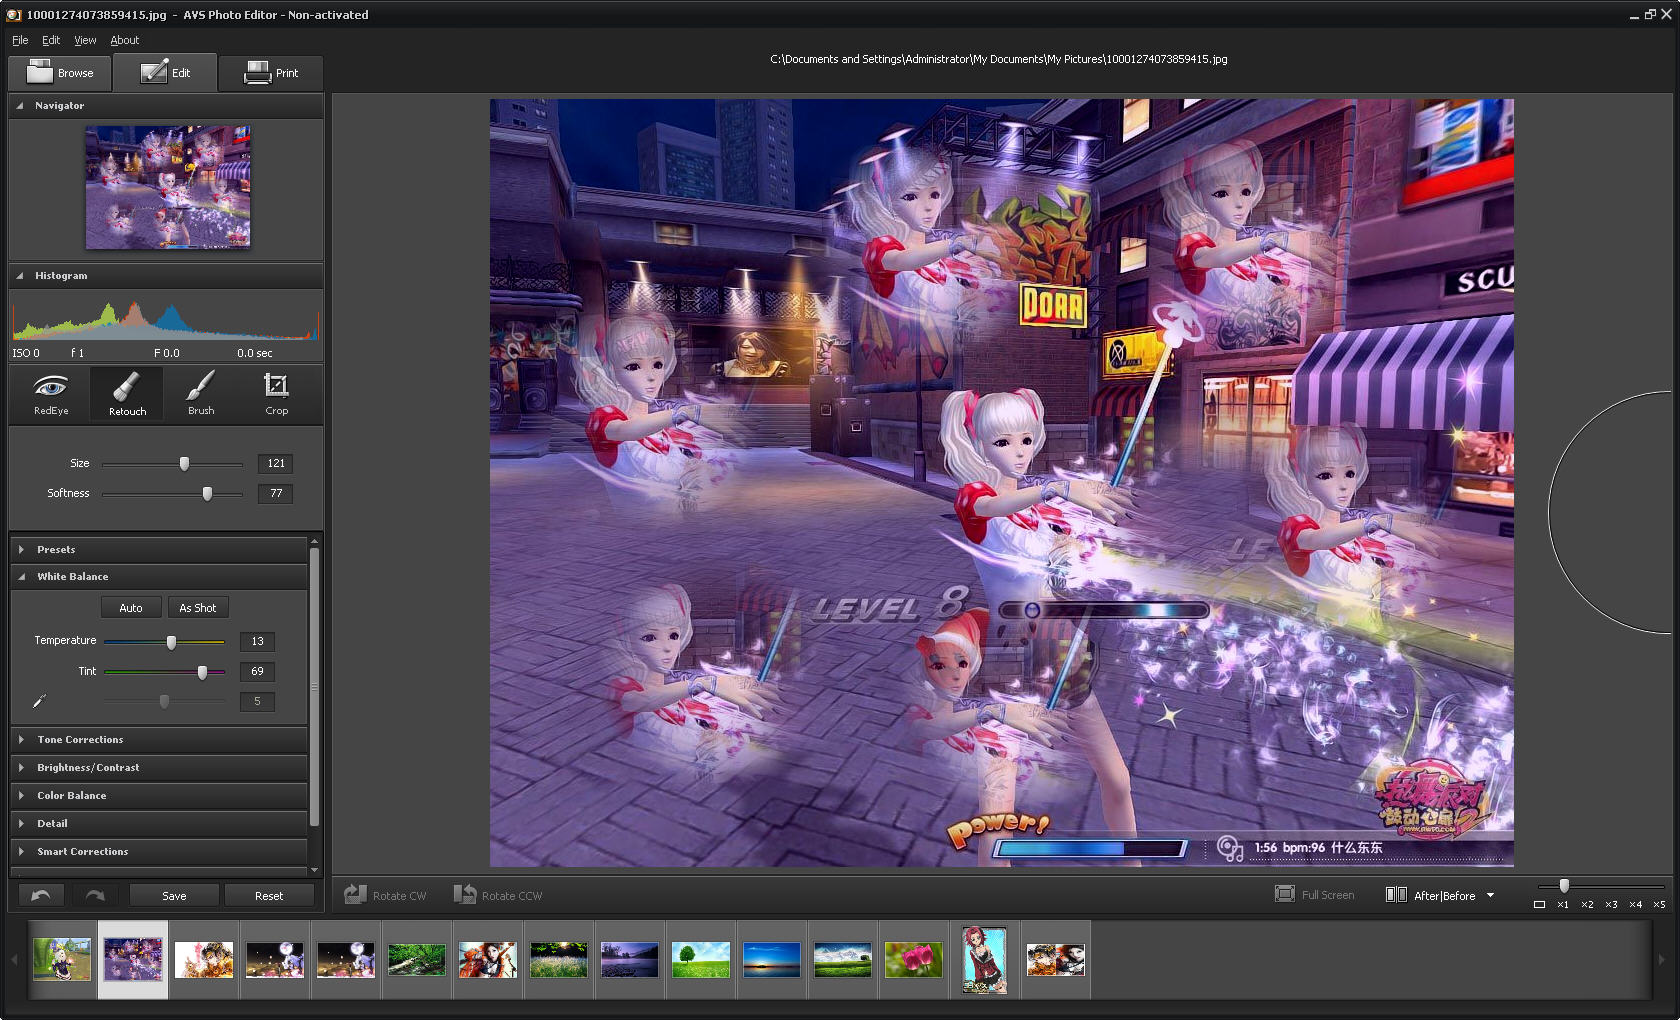Click the redo arrow button
This screenshot has width=1680, height=1020.
(x=95, y=895)
